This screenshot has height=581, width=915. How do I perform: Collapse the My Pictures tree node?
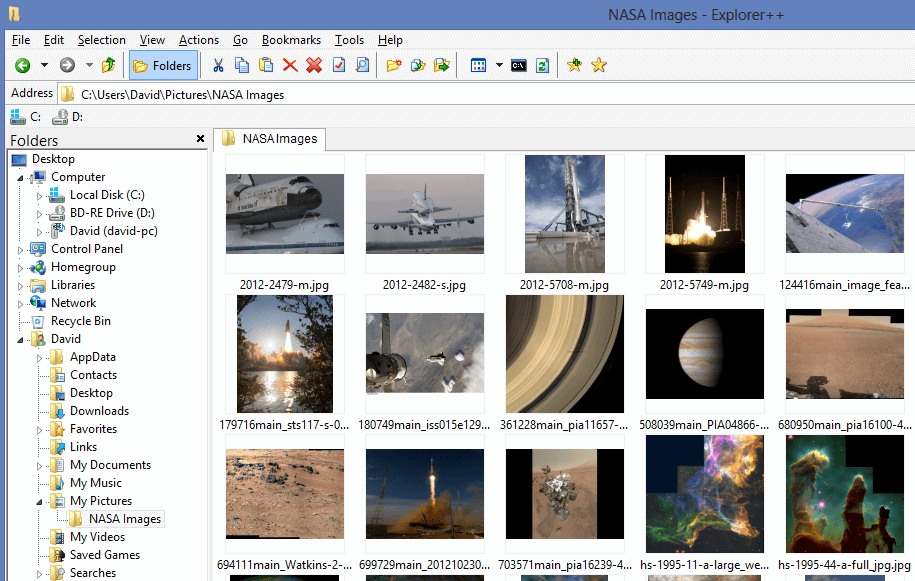(40, 502)
